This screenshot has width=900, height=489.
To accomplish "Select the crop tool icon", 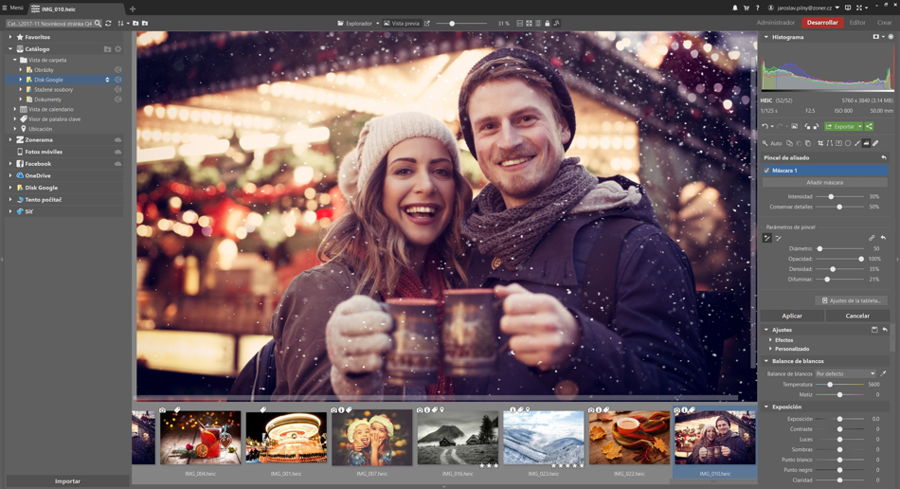I will 820,143.
